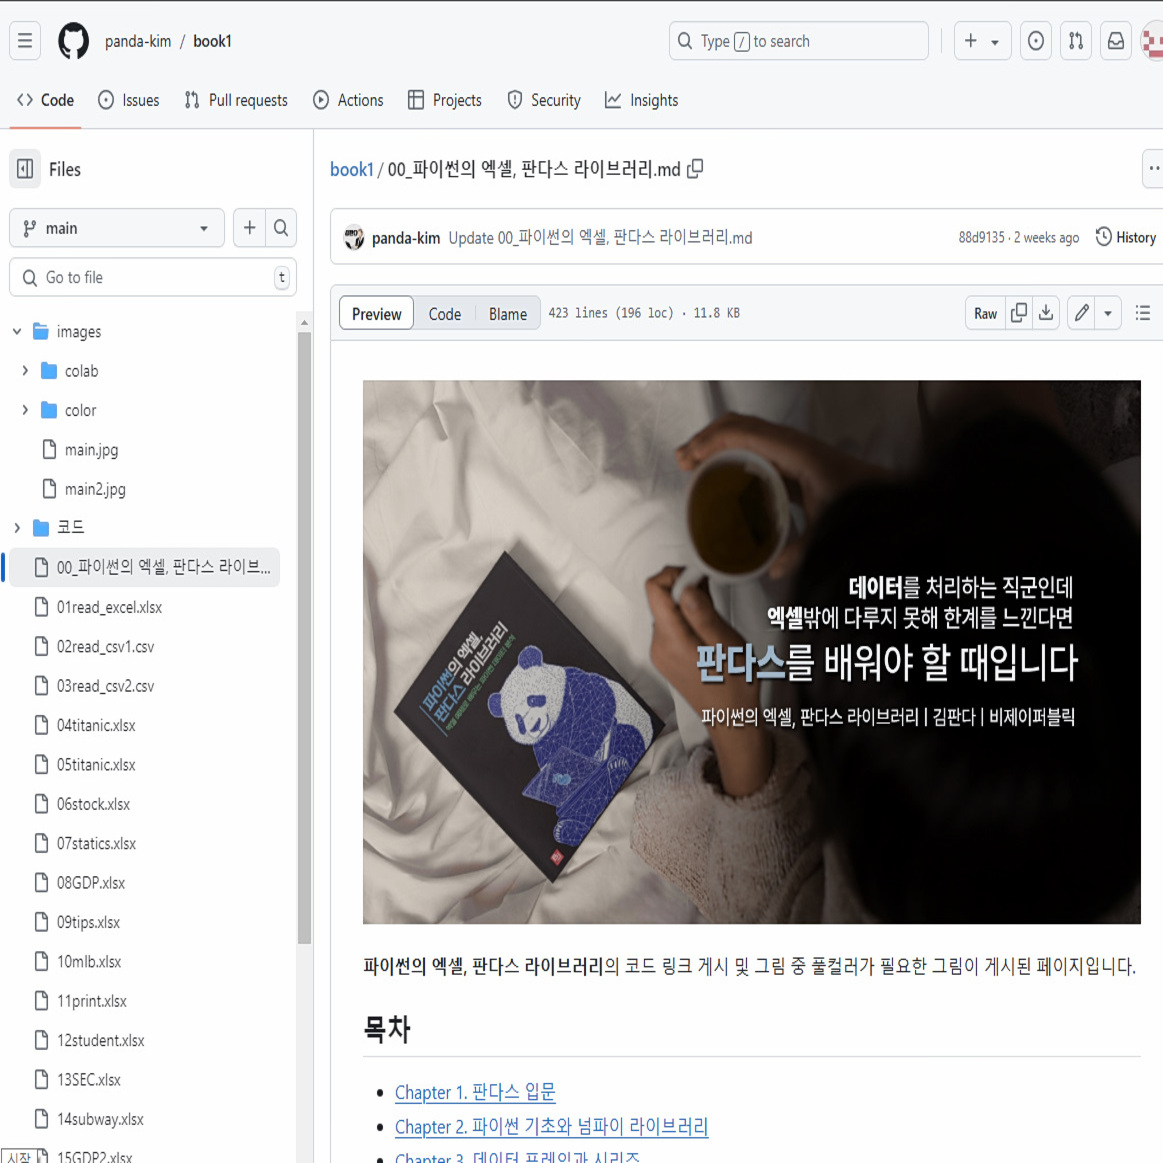Open the issues shortcut icon in header
Screen dimensions: 1163x1163
pos(1035,41)
